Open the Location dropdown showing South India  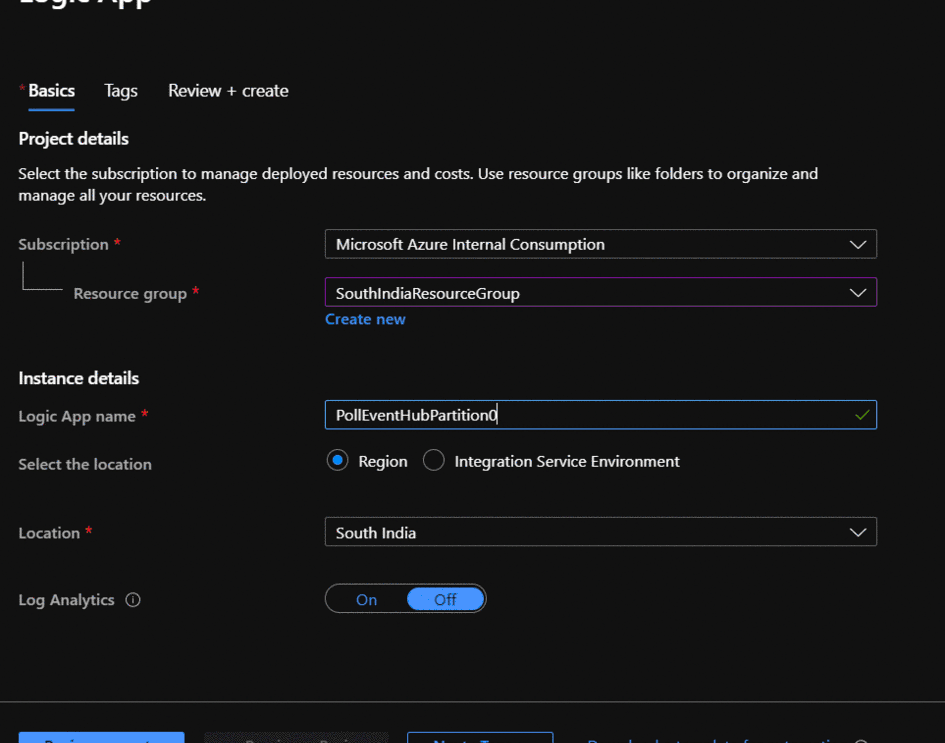click(600, 532)
